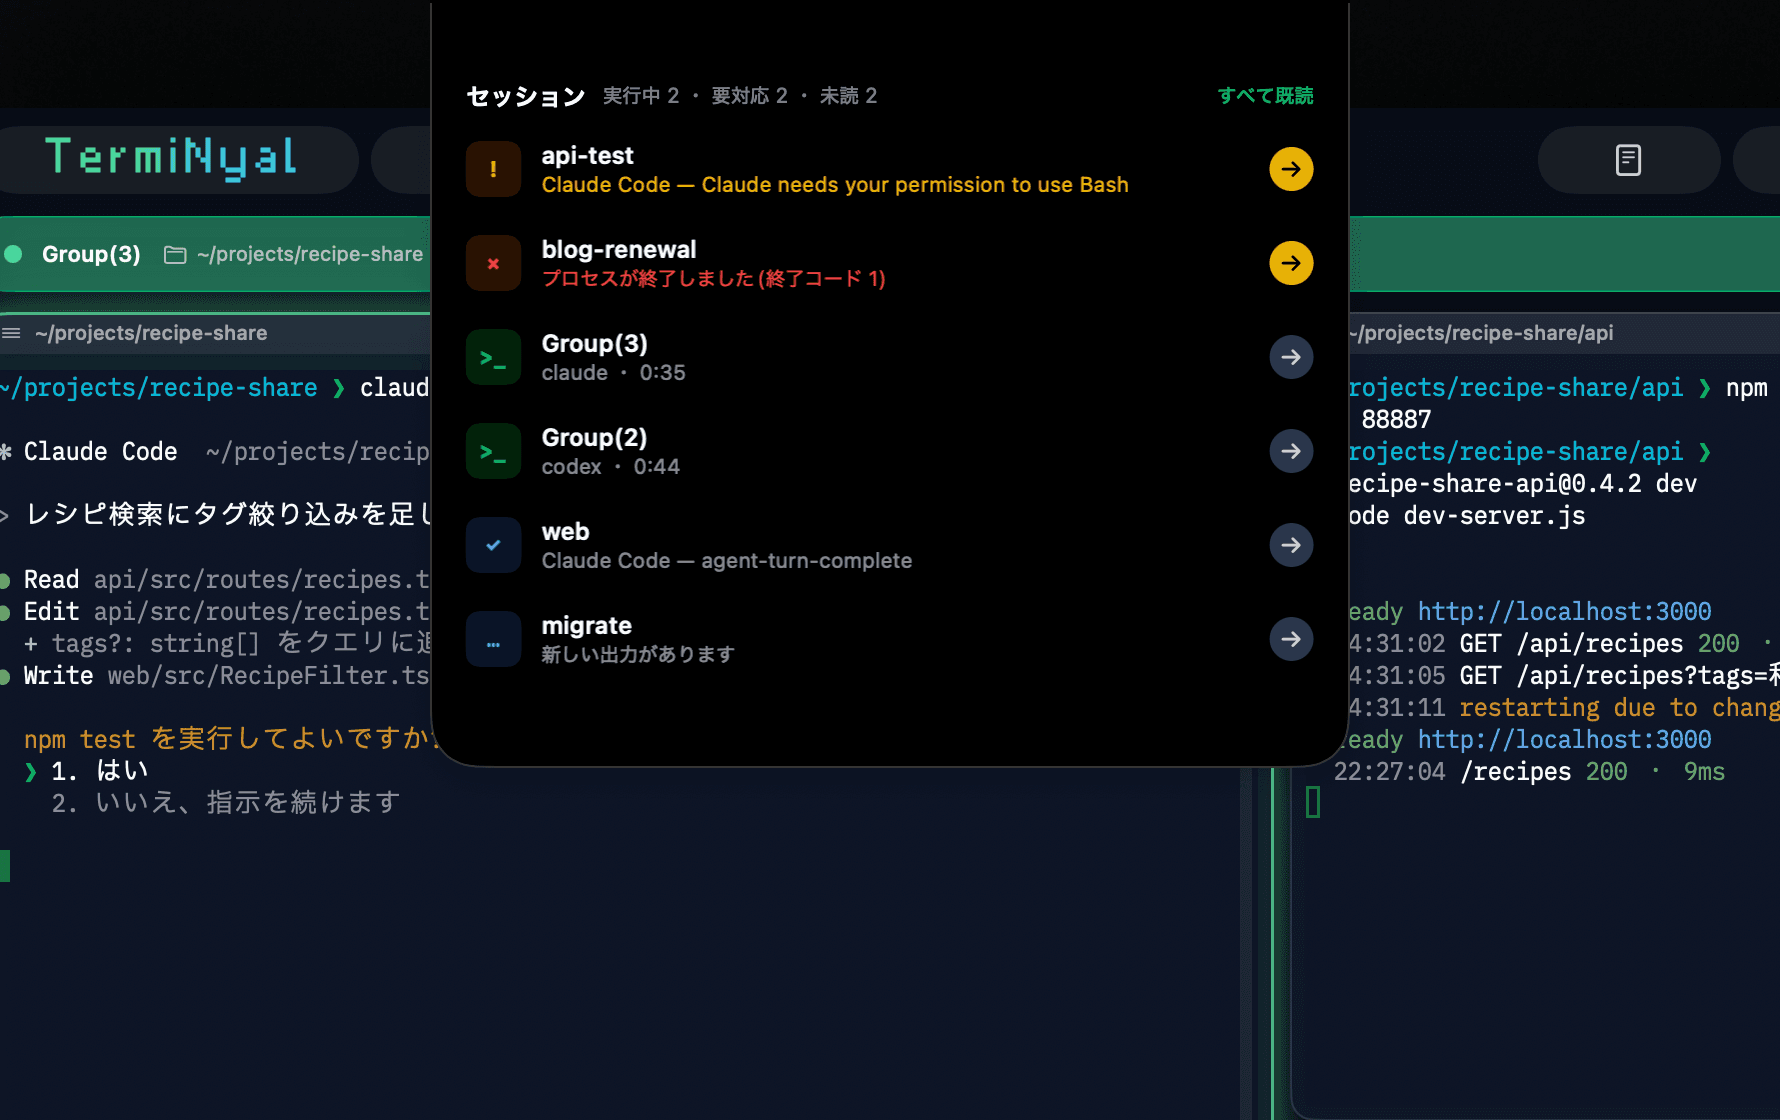Select the web session title
1780x1120 pixels.
point(565,532)
